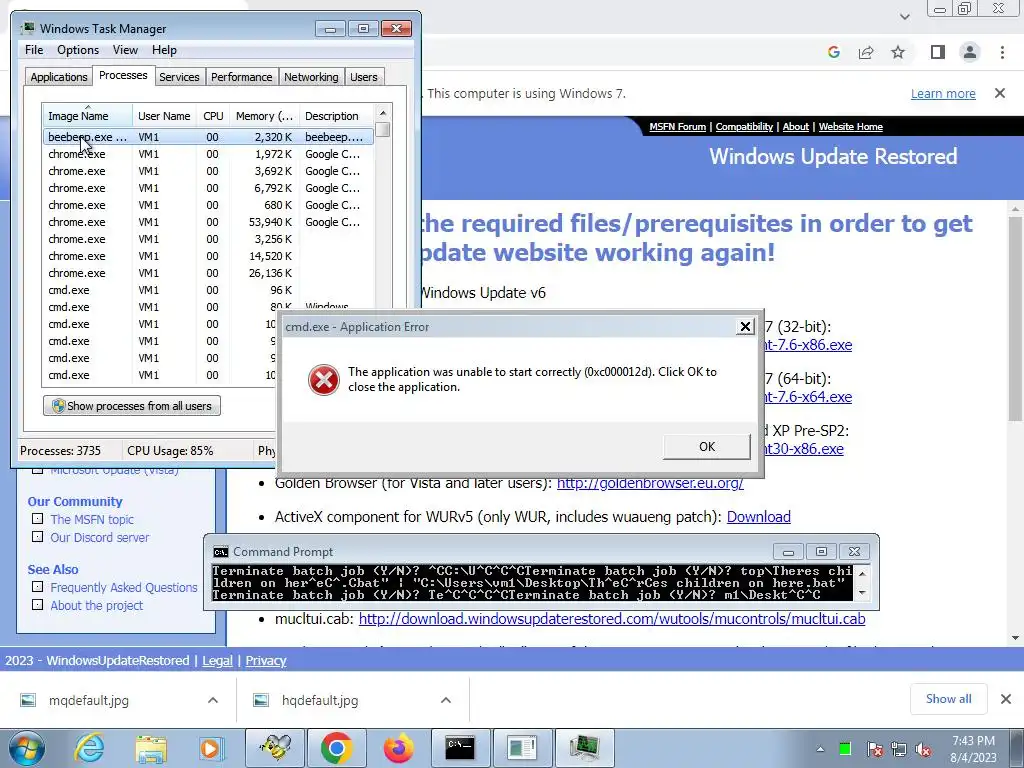Click the muted volume tray icon
This screenshot has height=768, width=1024.
pos(923,749)
